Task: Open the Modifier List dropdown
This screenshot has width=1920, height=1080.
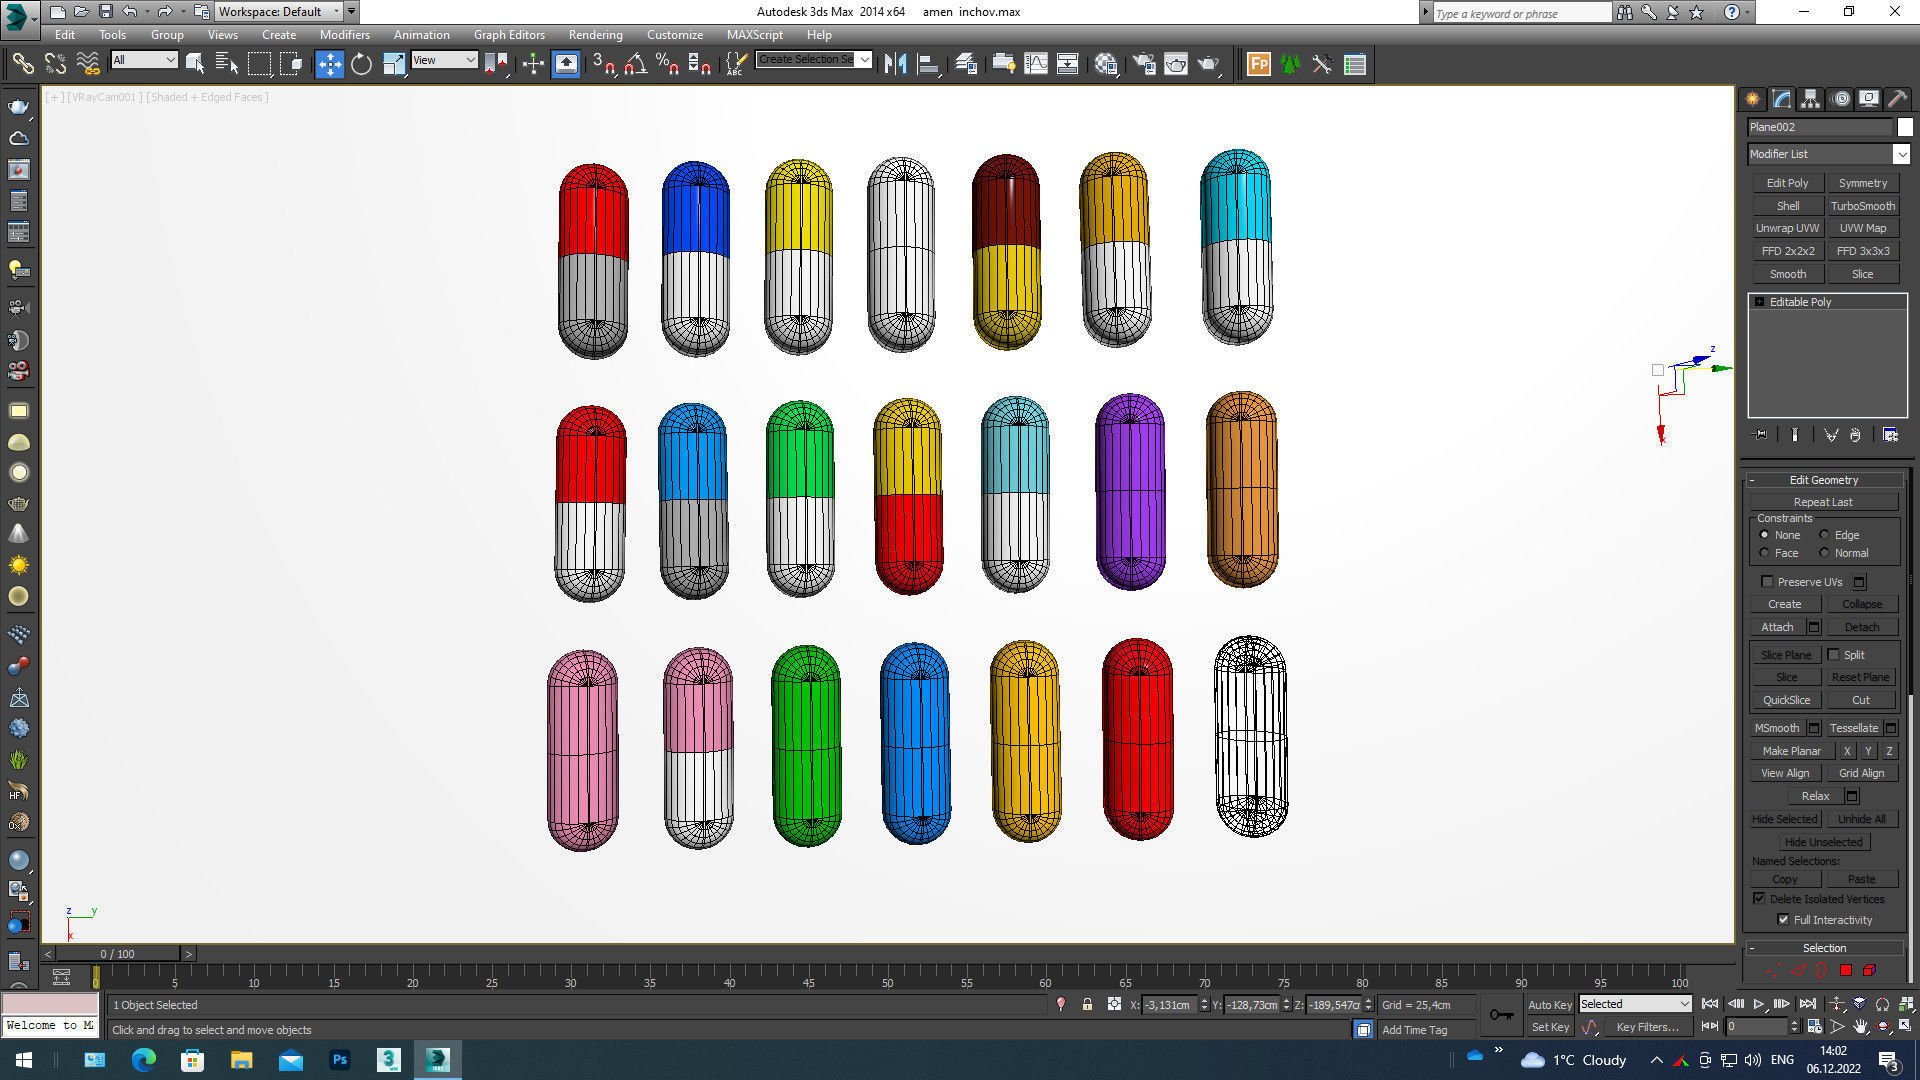Action: pos(1904,154)
